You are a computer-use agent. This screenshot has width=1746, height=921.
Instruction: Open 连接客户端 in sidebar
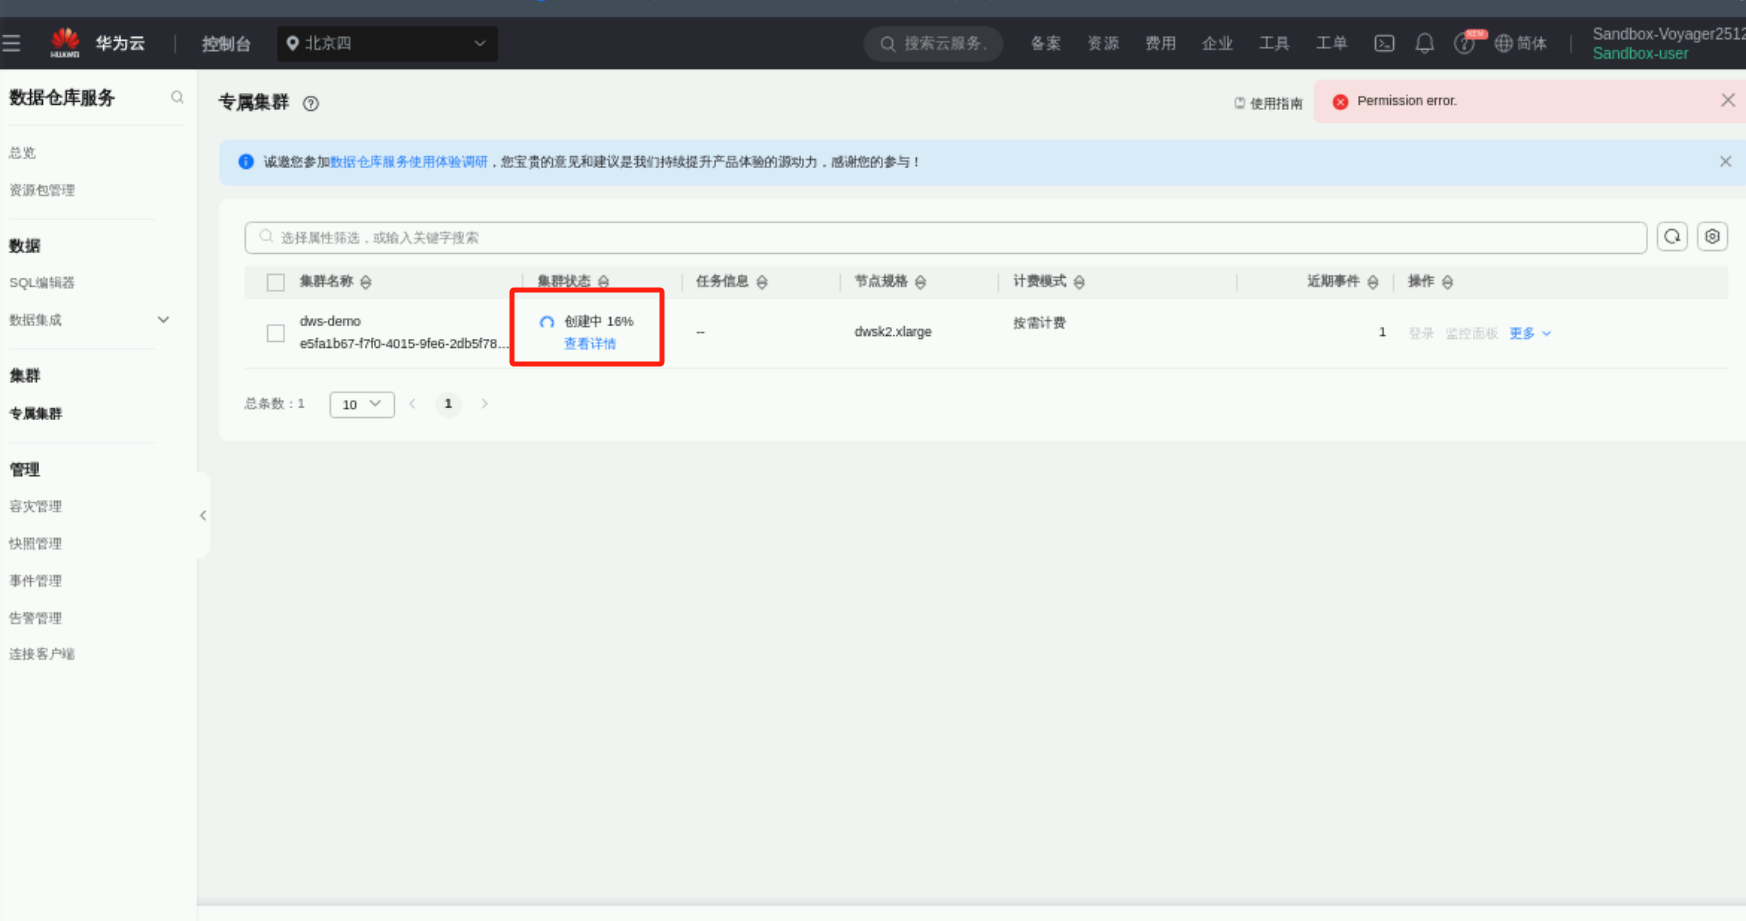[42, 654]
